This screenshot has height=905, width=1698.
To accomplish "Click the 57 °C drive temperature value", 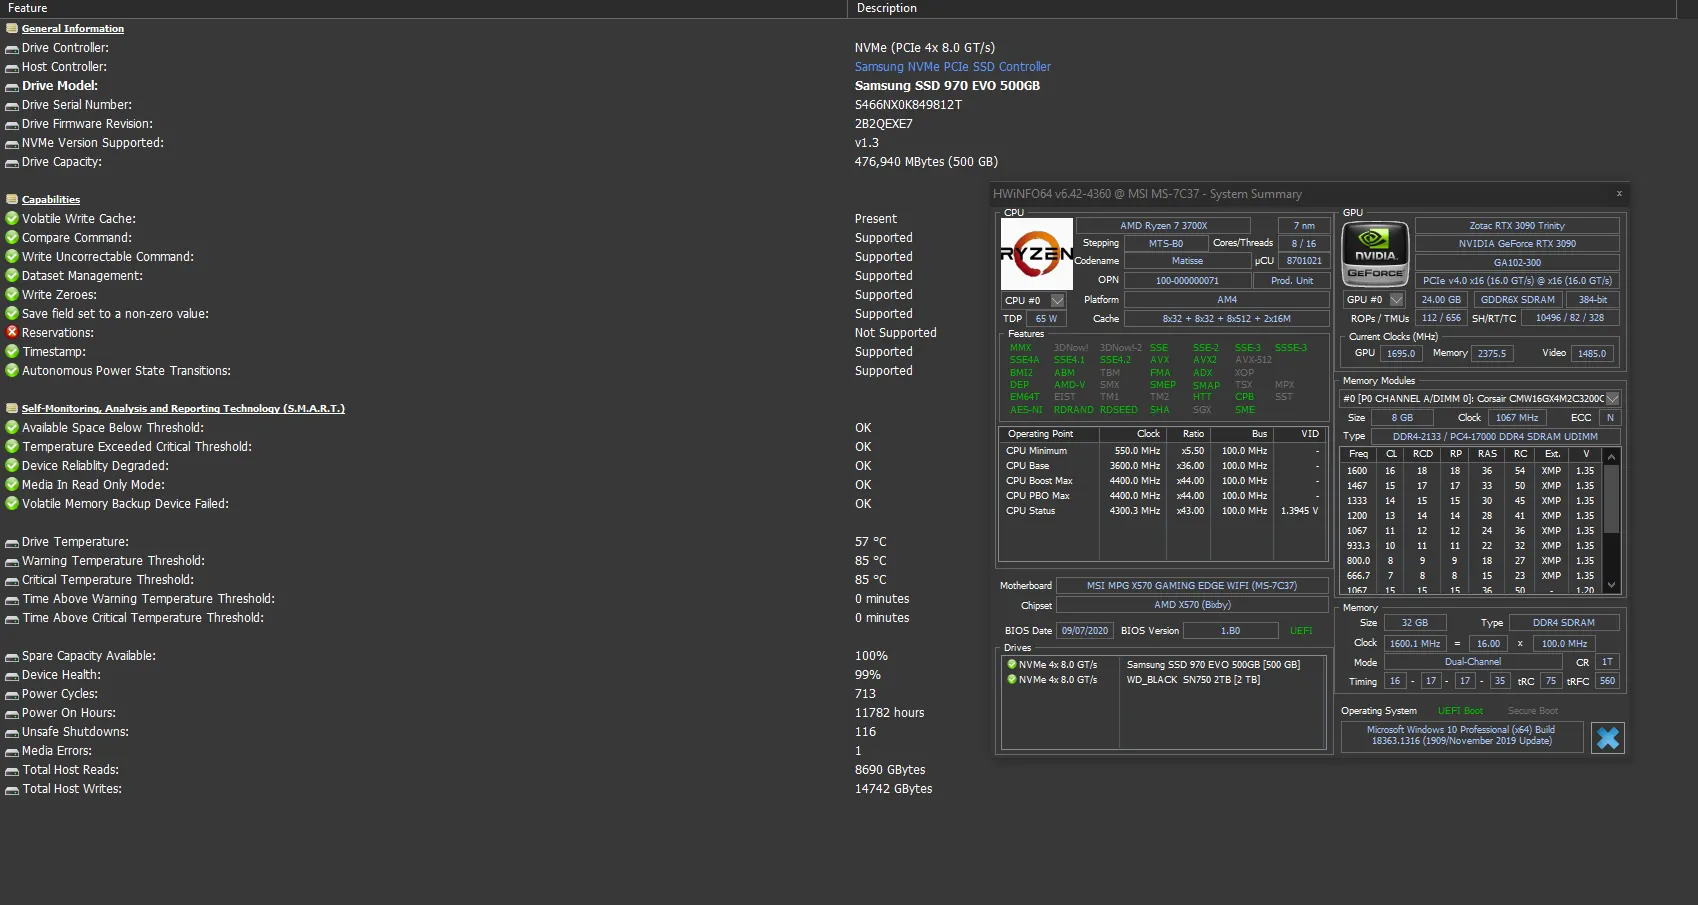I will (x=870, y=542).
